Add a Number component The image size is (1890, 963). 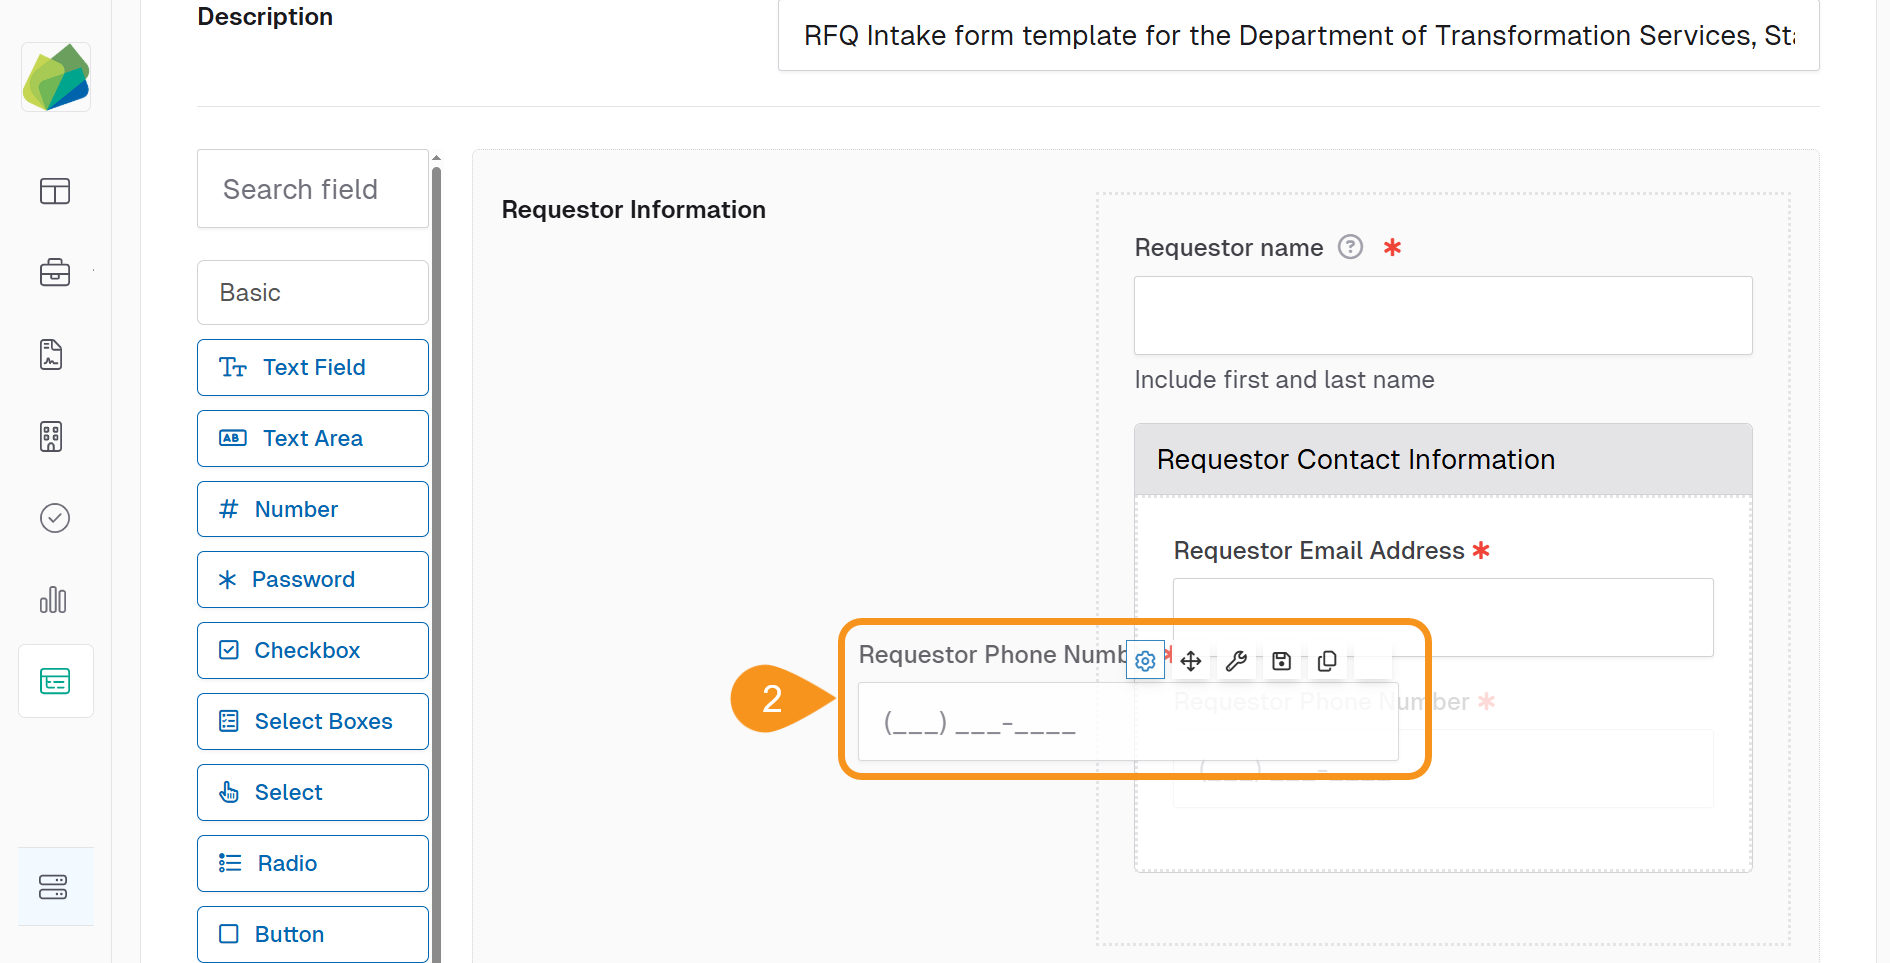point(312,510)
